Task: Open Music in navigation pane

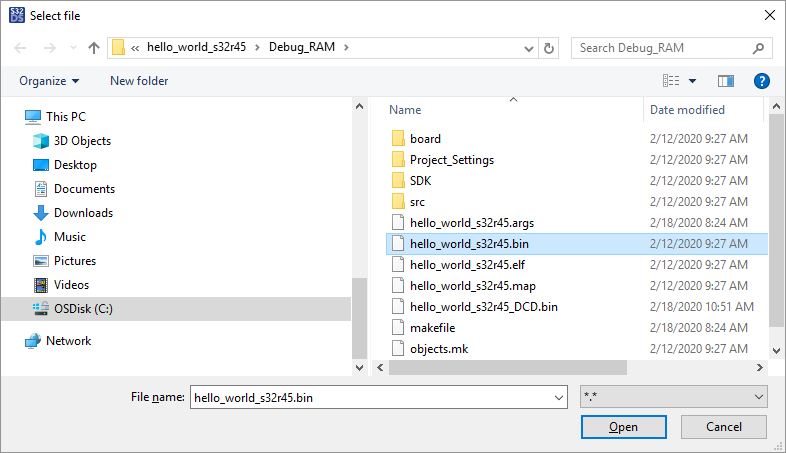Action: pos(70,237)
